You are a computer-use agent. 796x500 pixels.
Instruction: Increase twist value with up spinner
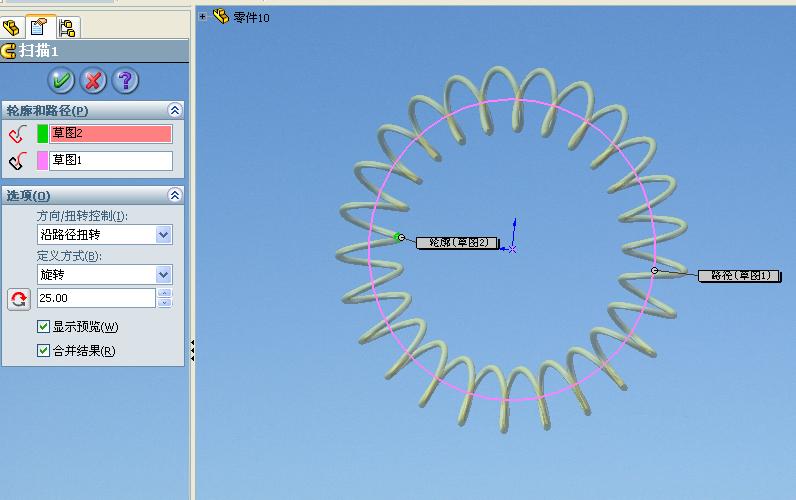pyautogui.click(x=164, y=293)
